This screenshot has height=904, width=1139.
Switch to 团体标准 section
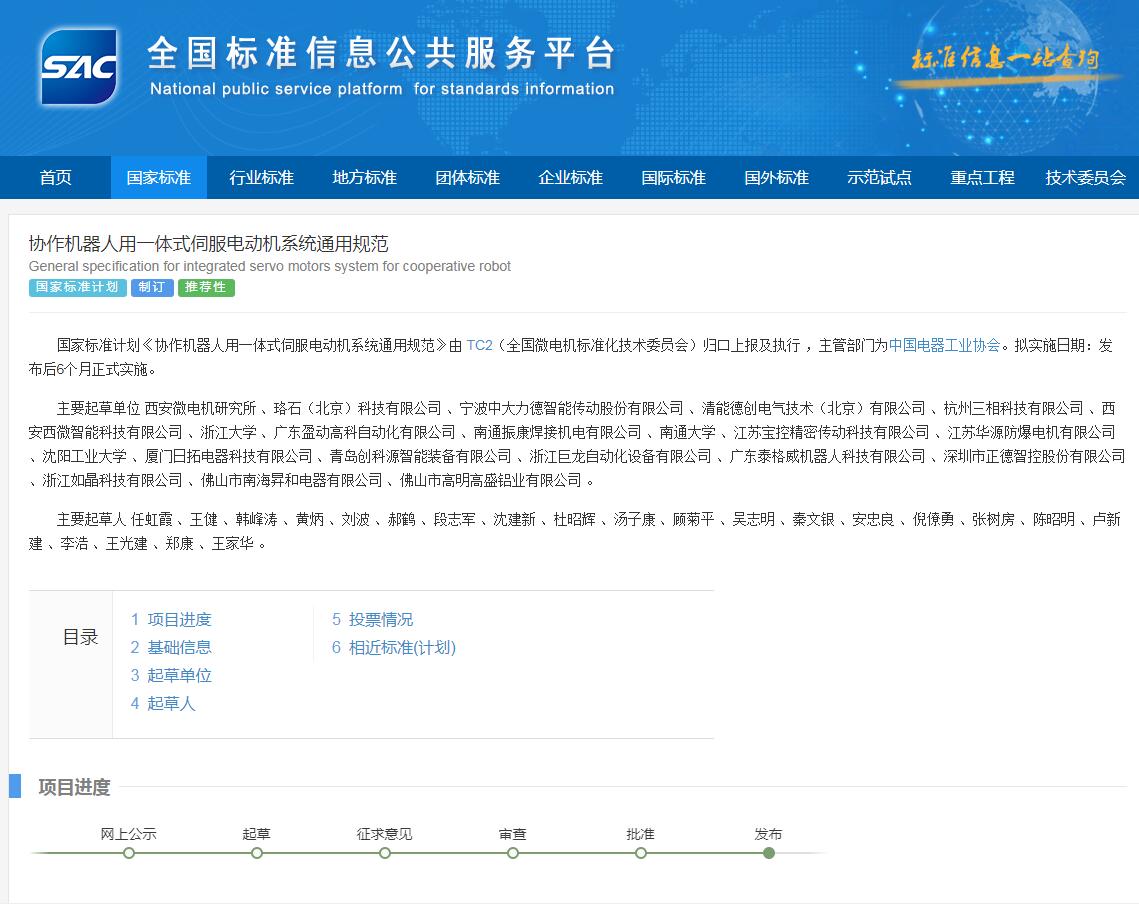pos(467,178)
